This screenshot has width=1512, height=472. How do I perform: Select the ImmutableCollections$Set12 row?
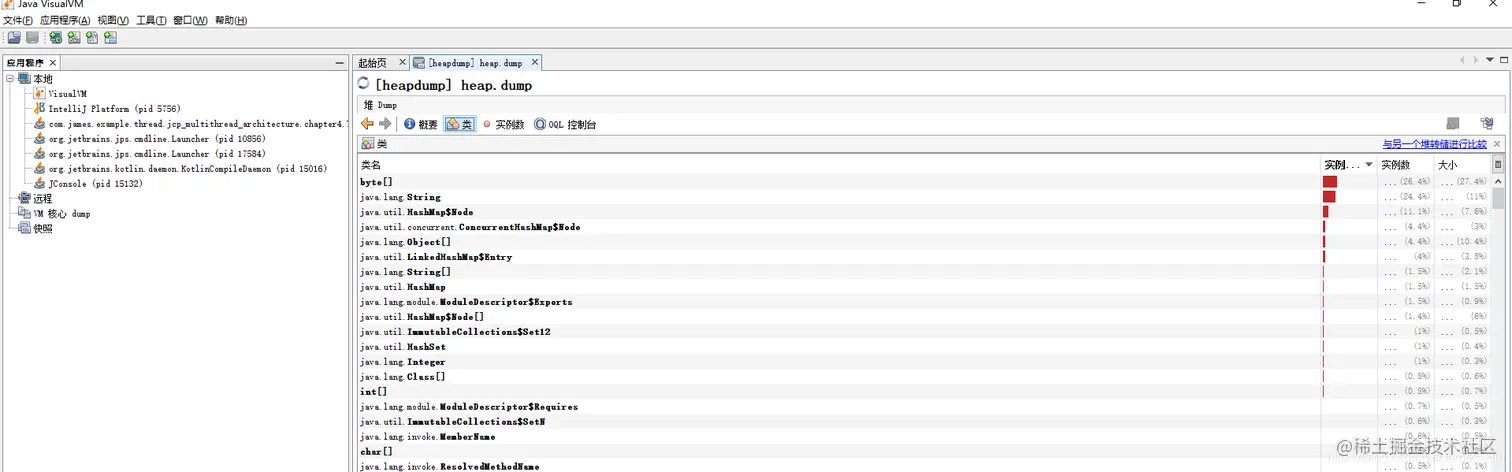coord(924,332)
